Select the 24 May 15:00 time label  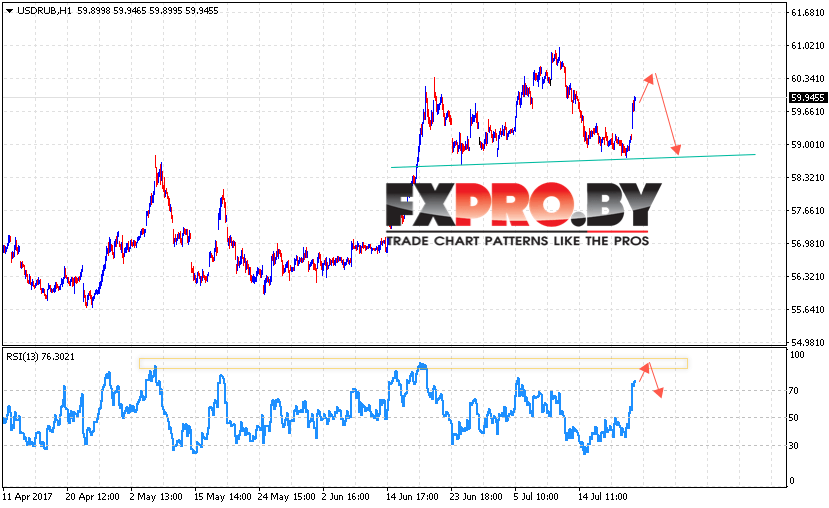click(x=287, y=497)
